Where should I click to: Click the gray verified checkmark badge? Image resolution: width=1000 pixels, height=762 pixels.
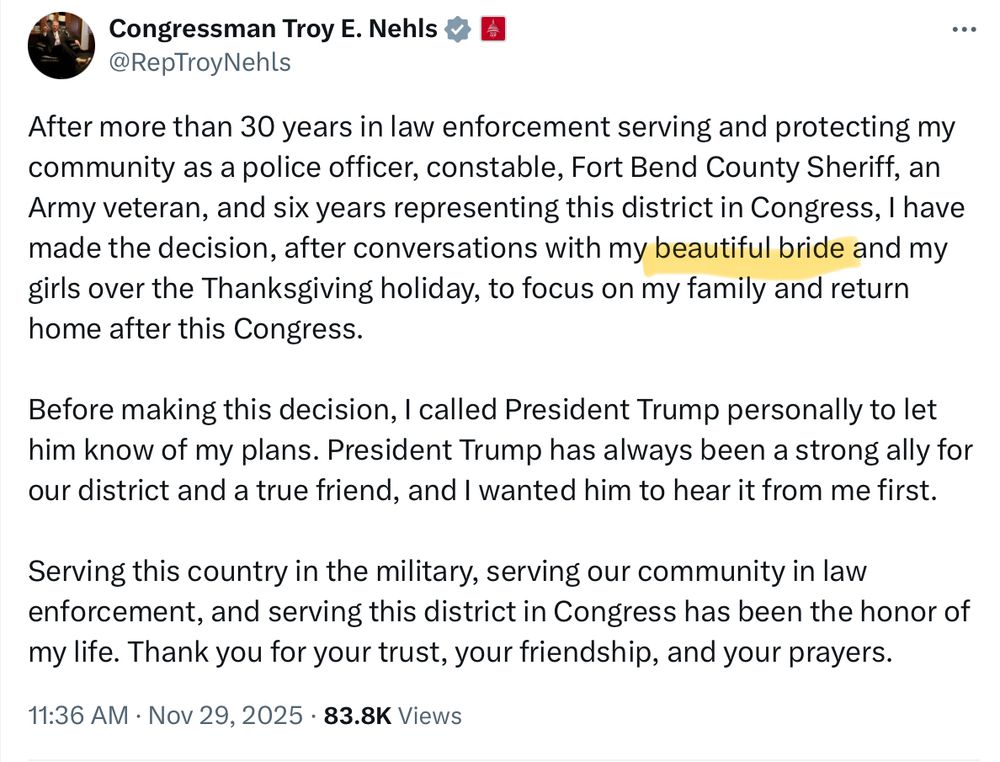click(x=457, y=30)
